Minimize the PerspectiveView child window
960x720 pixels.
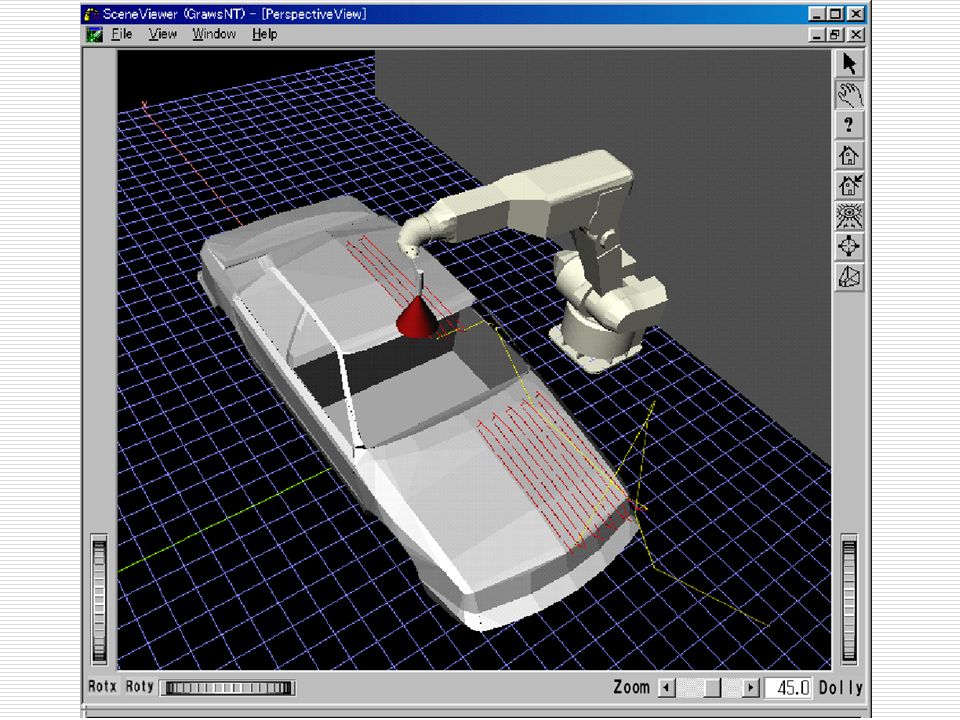tap(817, 35)
